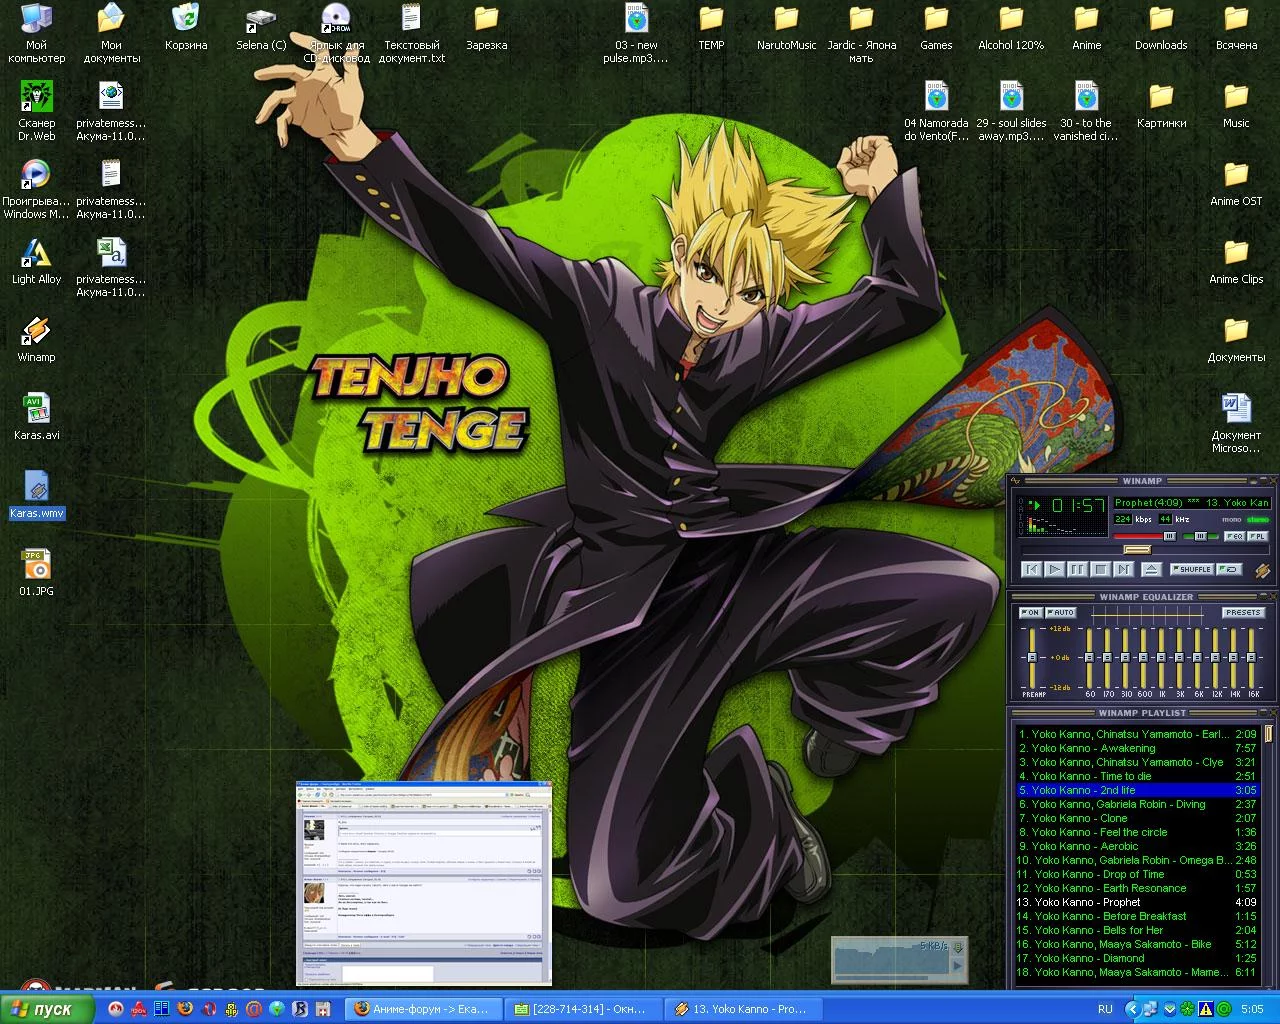The width and height of the screenshot is (1280, 1024).
Task: Select 'Light Alloy' desktop icon
Action: pyautogui.click(x=36, y=262)
